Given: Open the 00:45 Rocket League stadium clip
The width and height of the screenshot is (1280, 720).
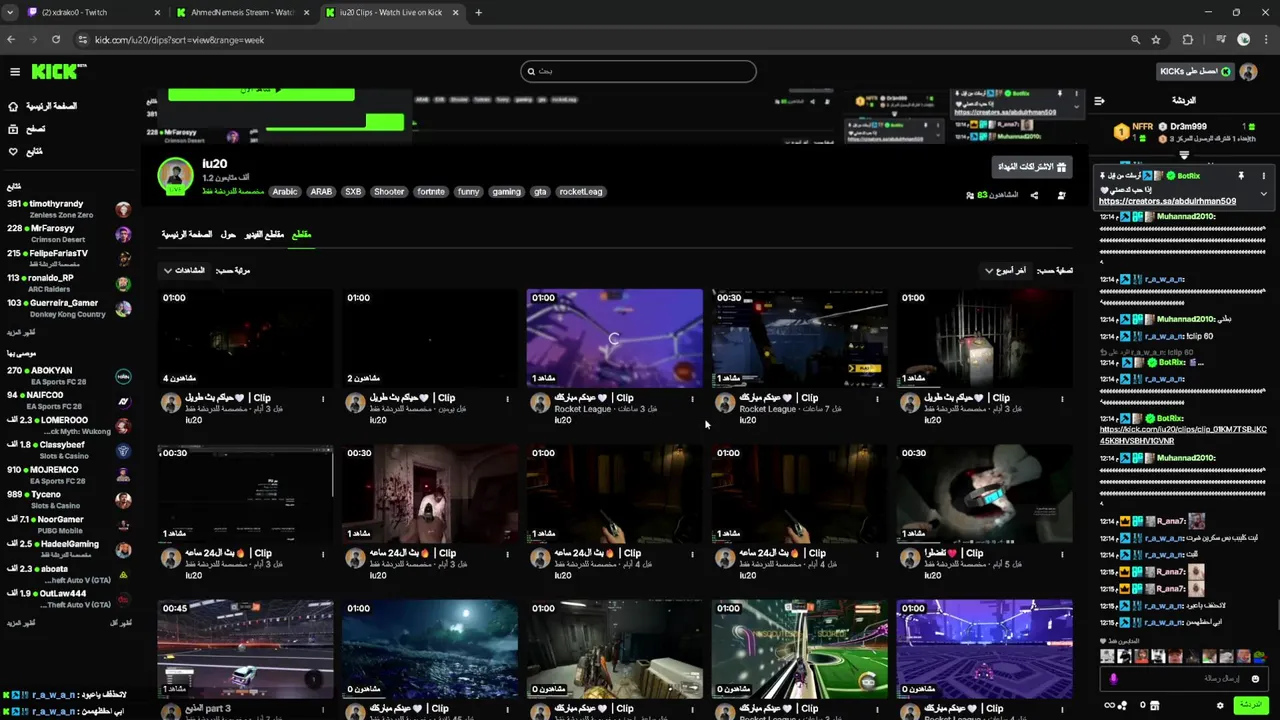Looking at the screenshot, I should pyautogui.click(x=245, y=648).
